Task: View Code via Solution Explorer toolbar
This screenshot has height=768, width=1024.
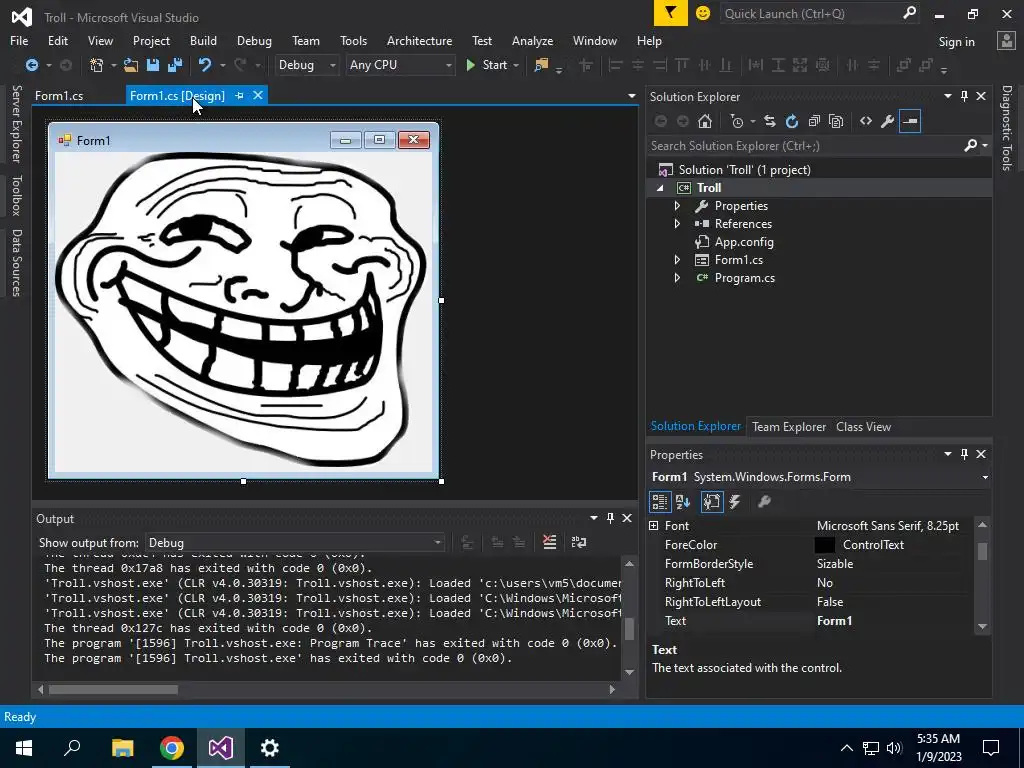Action: (866, 121)
